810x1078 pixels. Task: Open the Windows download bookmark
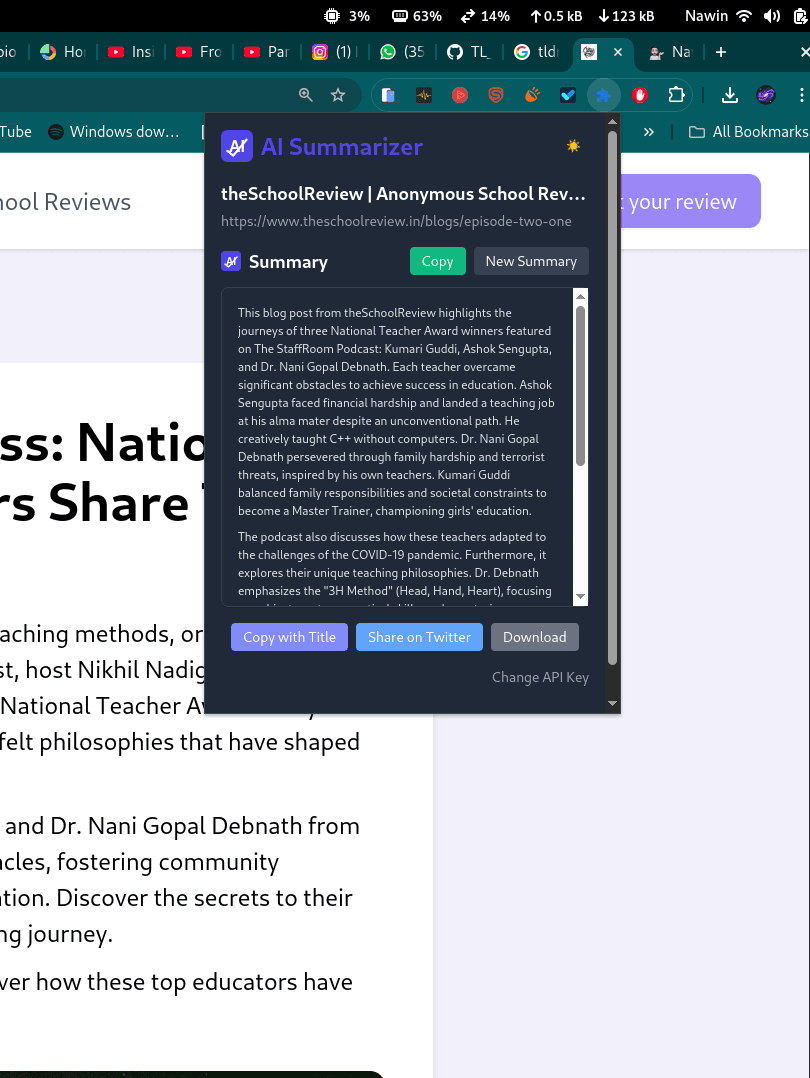[113, 132]
